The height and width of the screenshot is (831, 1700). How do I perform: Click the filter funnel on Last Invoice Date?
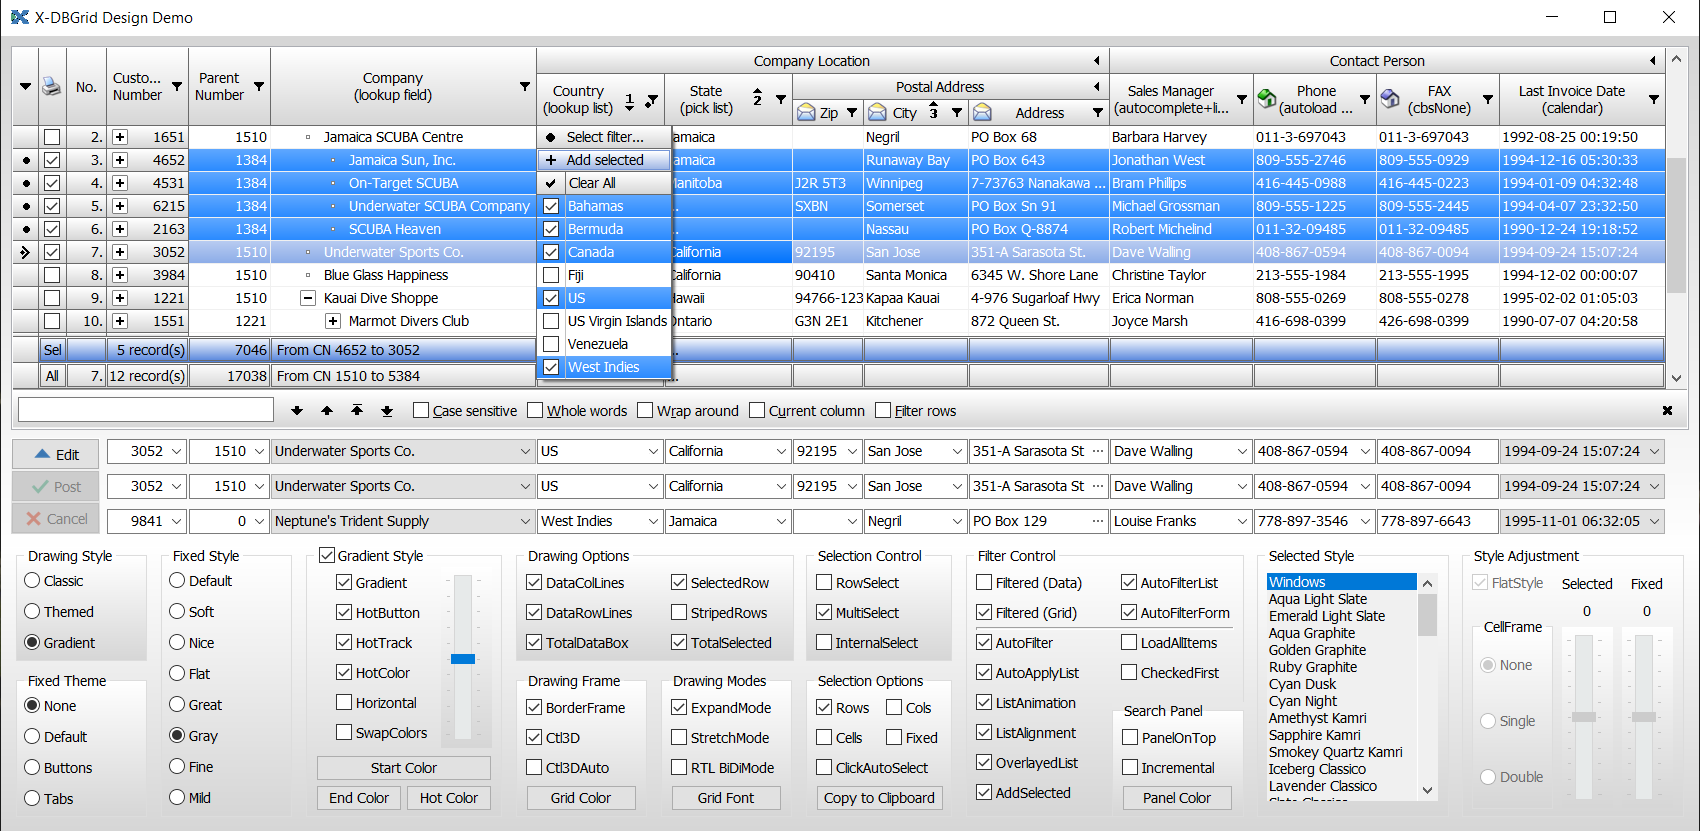pos(1653,99)
